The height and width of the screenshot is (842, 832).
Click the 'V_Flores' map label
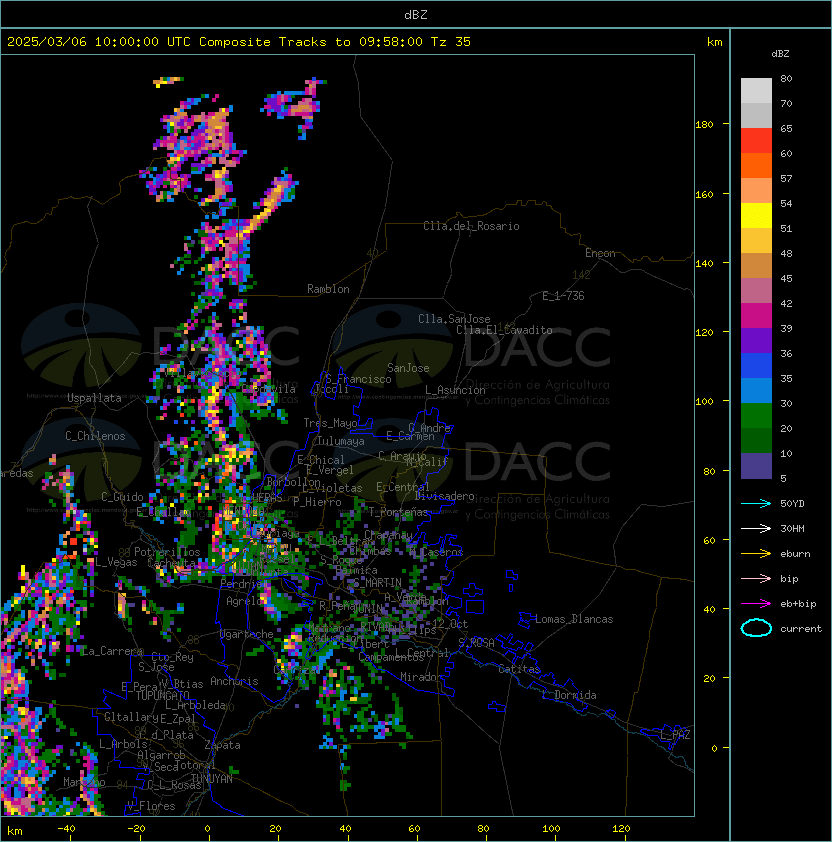[151, 806]
